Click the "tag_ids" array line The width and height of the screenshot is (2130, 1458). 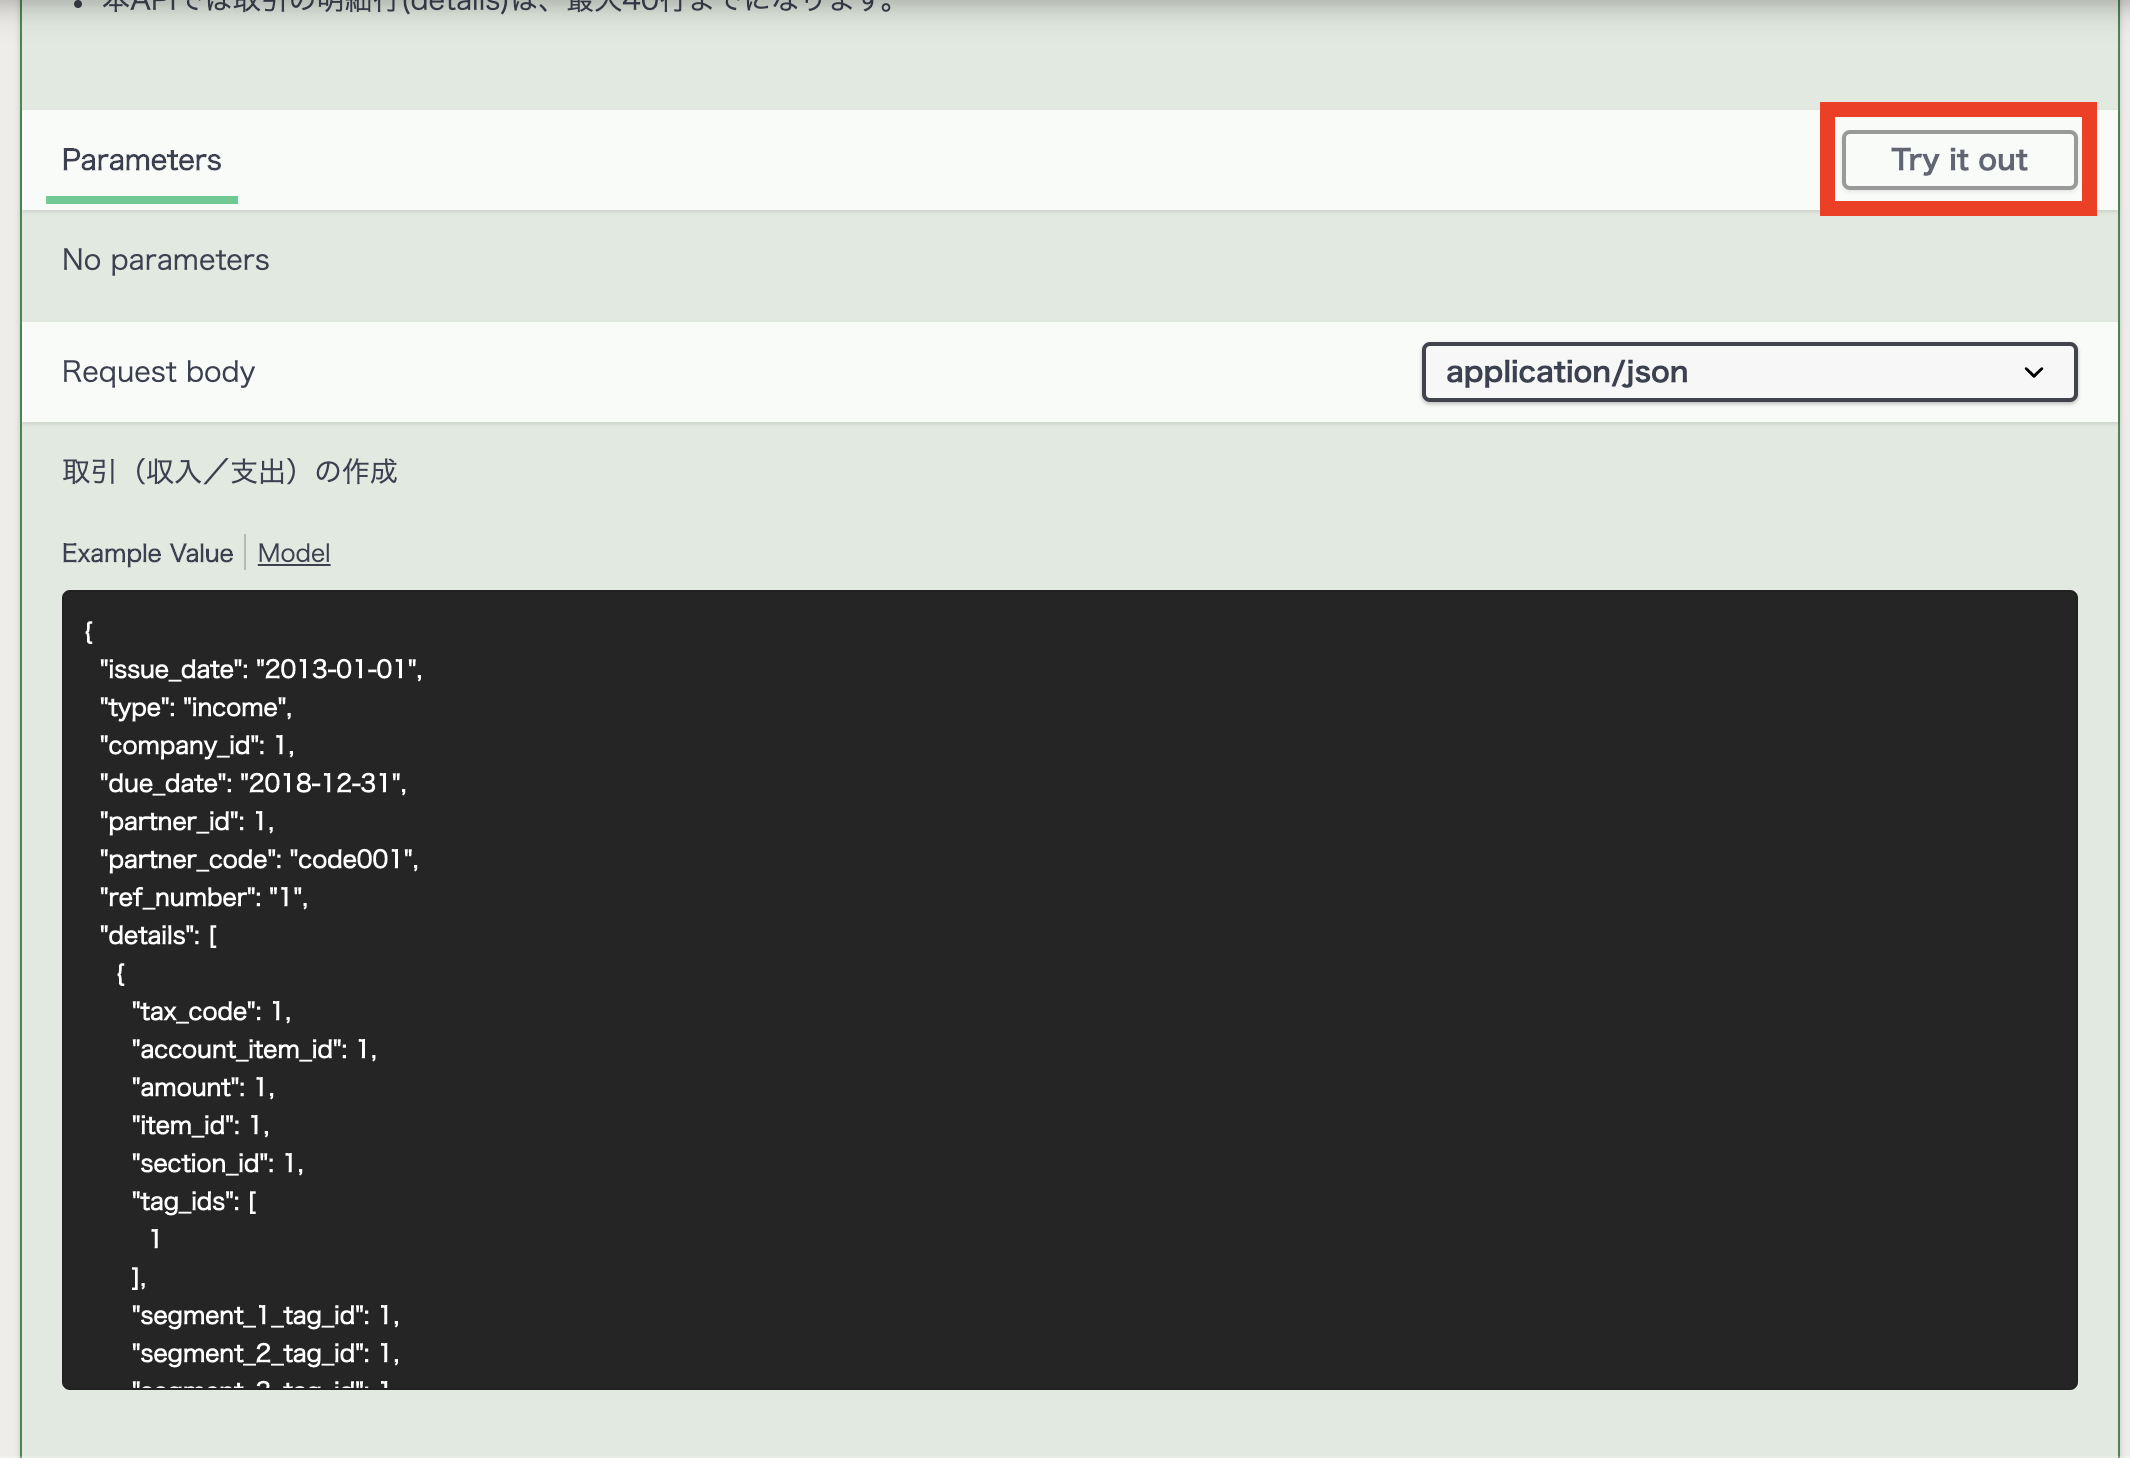[x=193, y=1201]
